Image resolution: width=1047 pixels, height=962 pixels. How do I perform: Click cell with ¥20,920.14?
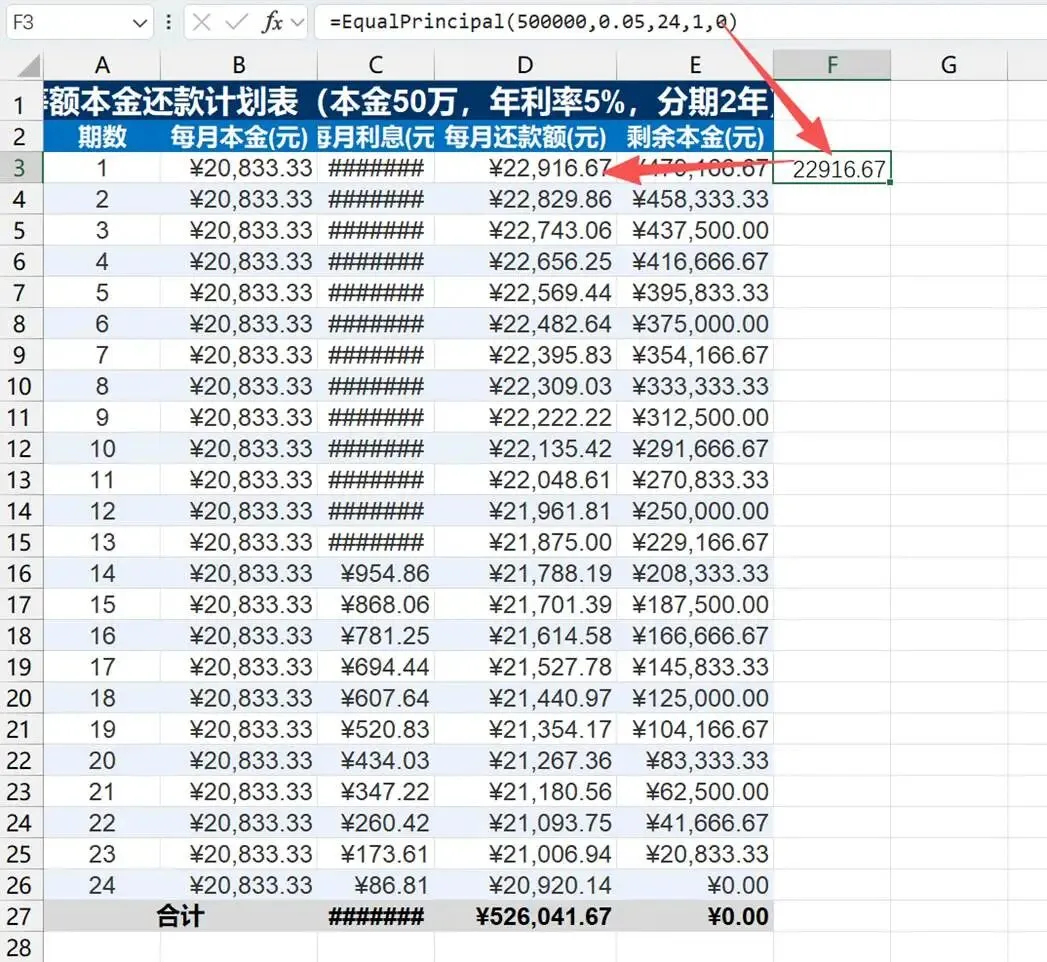pos(525,886)
